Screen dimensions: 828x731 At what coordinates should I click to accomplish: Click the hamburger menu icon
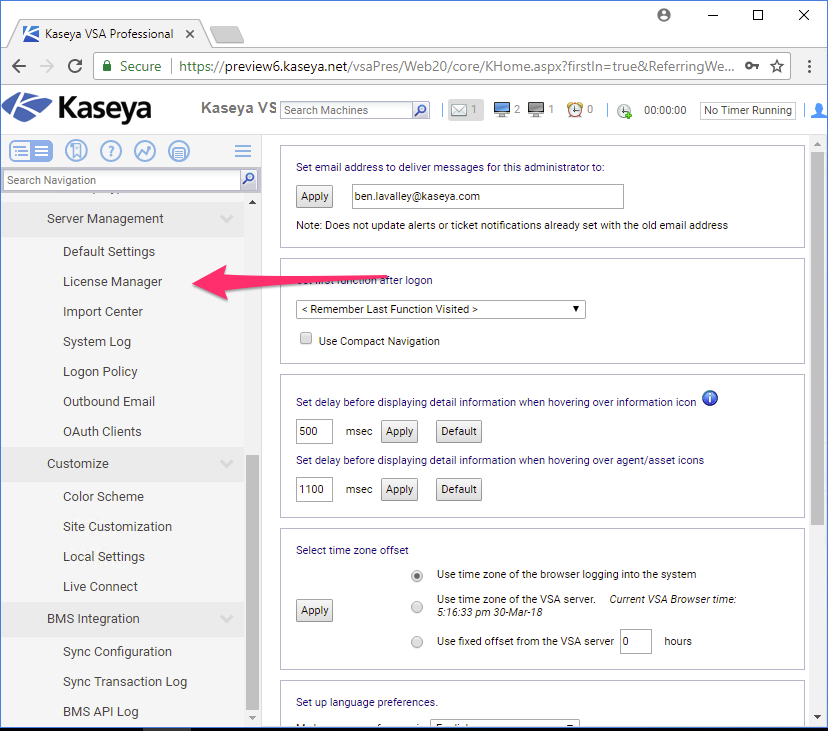243,151
